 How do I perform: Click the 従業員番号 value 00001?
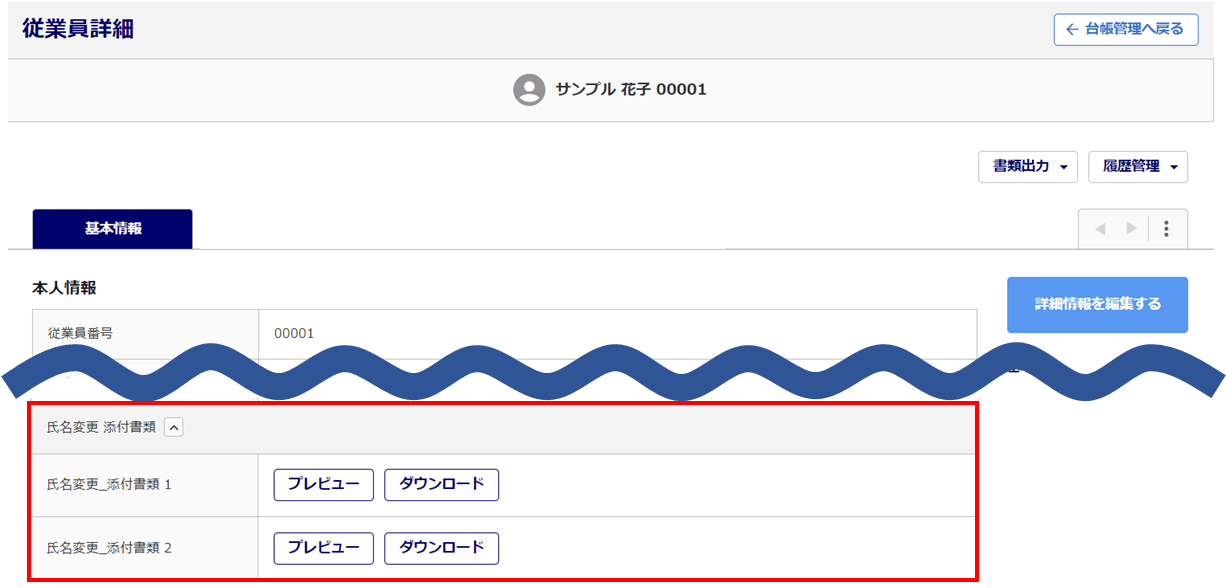coord(294,333)
